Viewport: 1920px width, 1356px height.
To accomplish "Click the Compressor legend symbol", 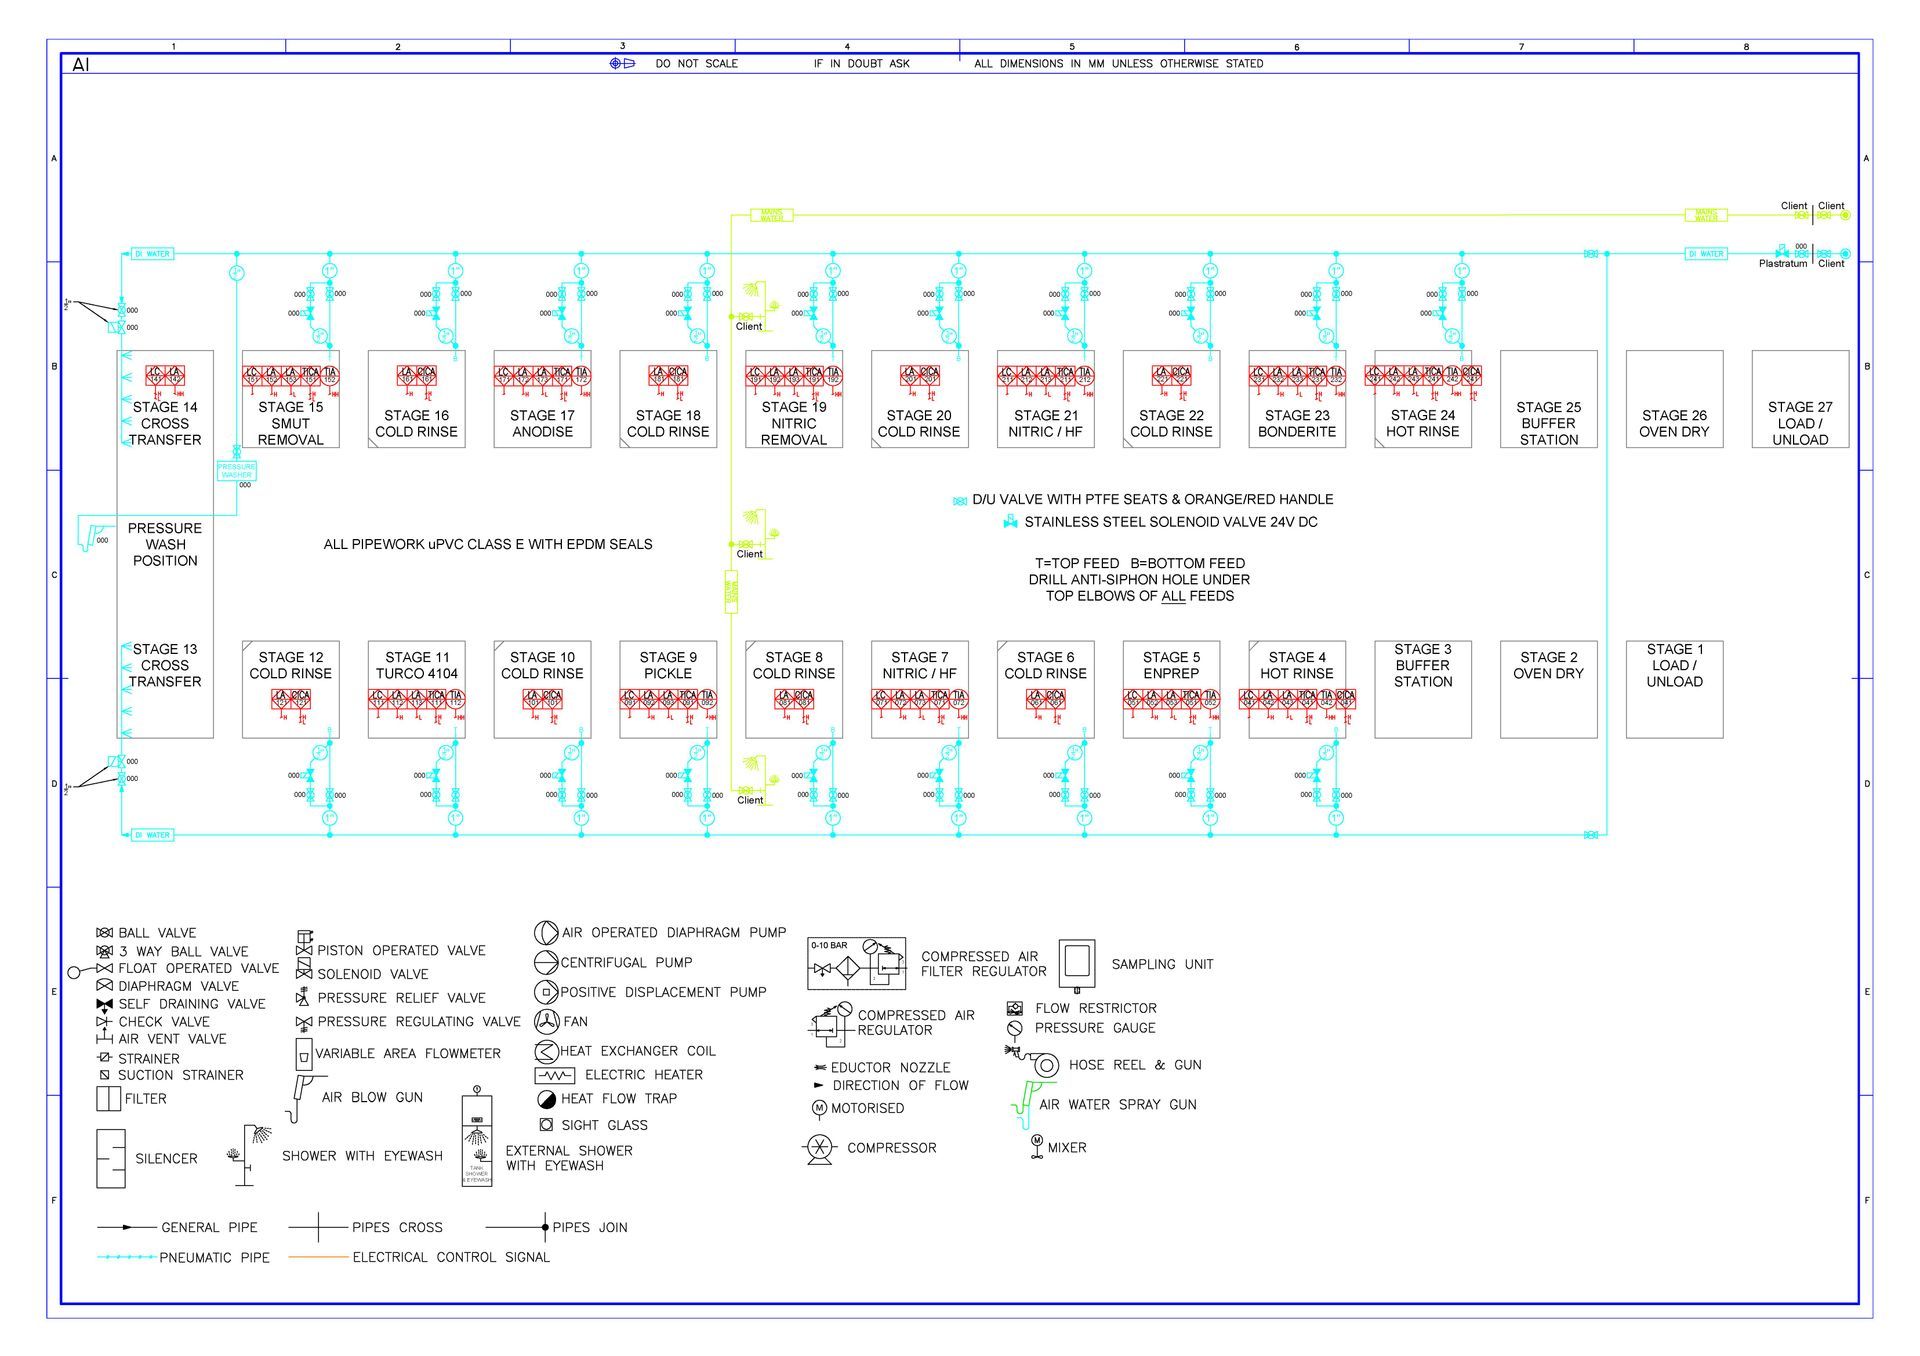I will click(819, 1148).
